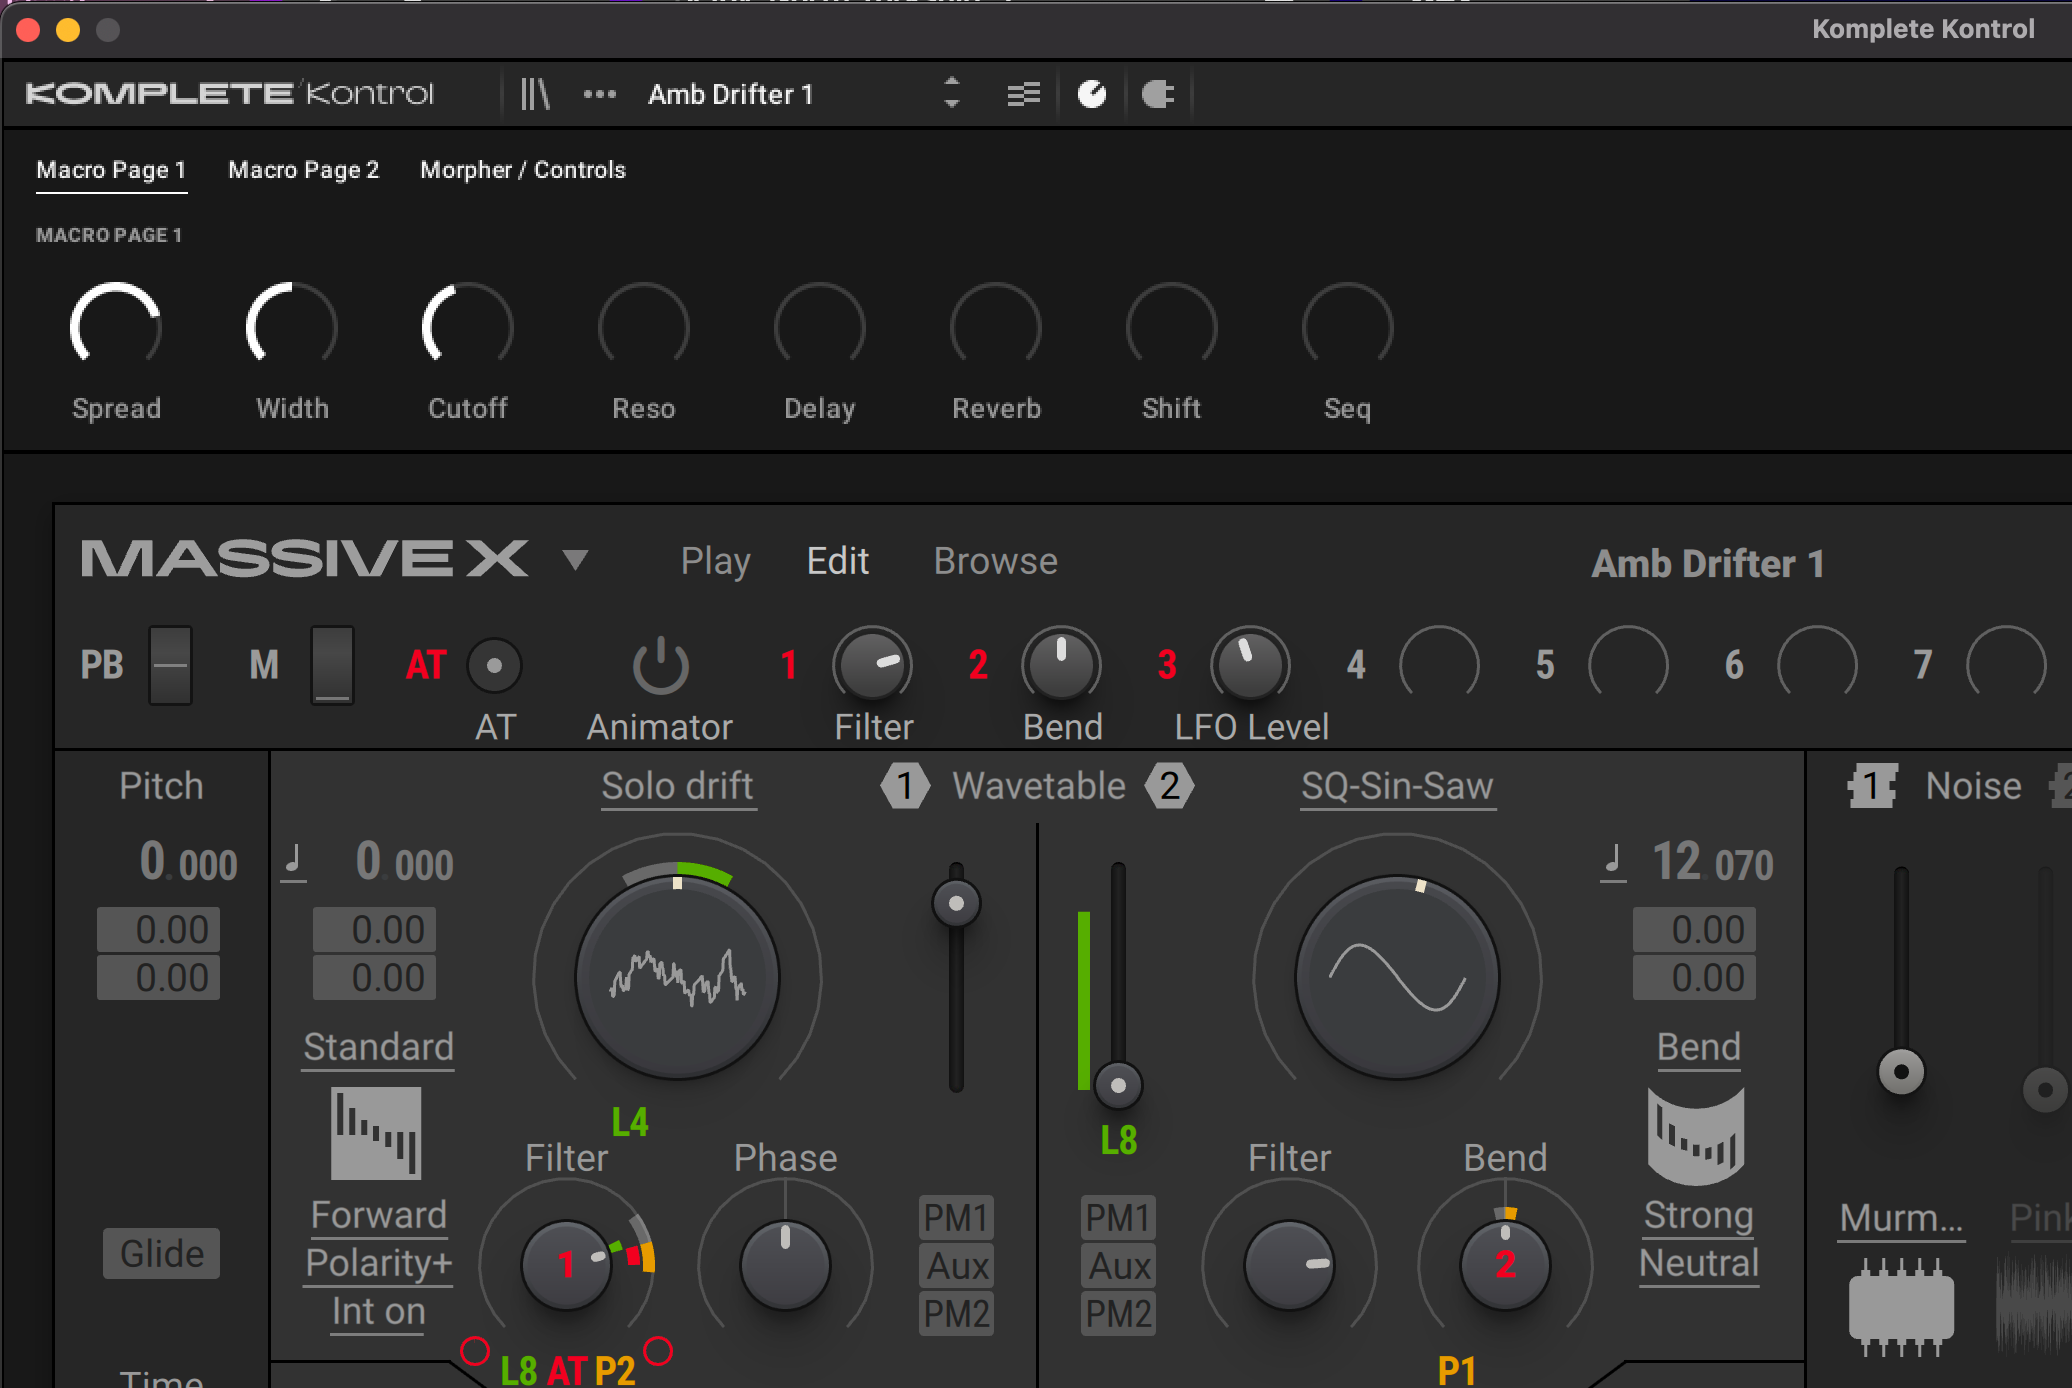Viewport: 2072px width, 1388px height.
Task: Switch to the Edit view
Action: pos(838,562)
